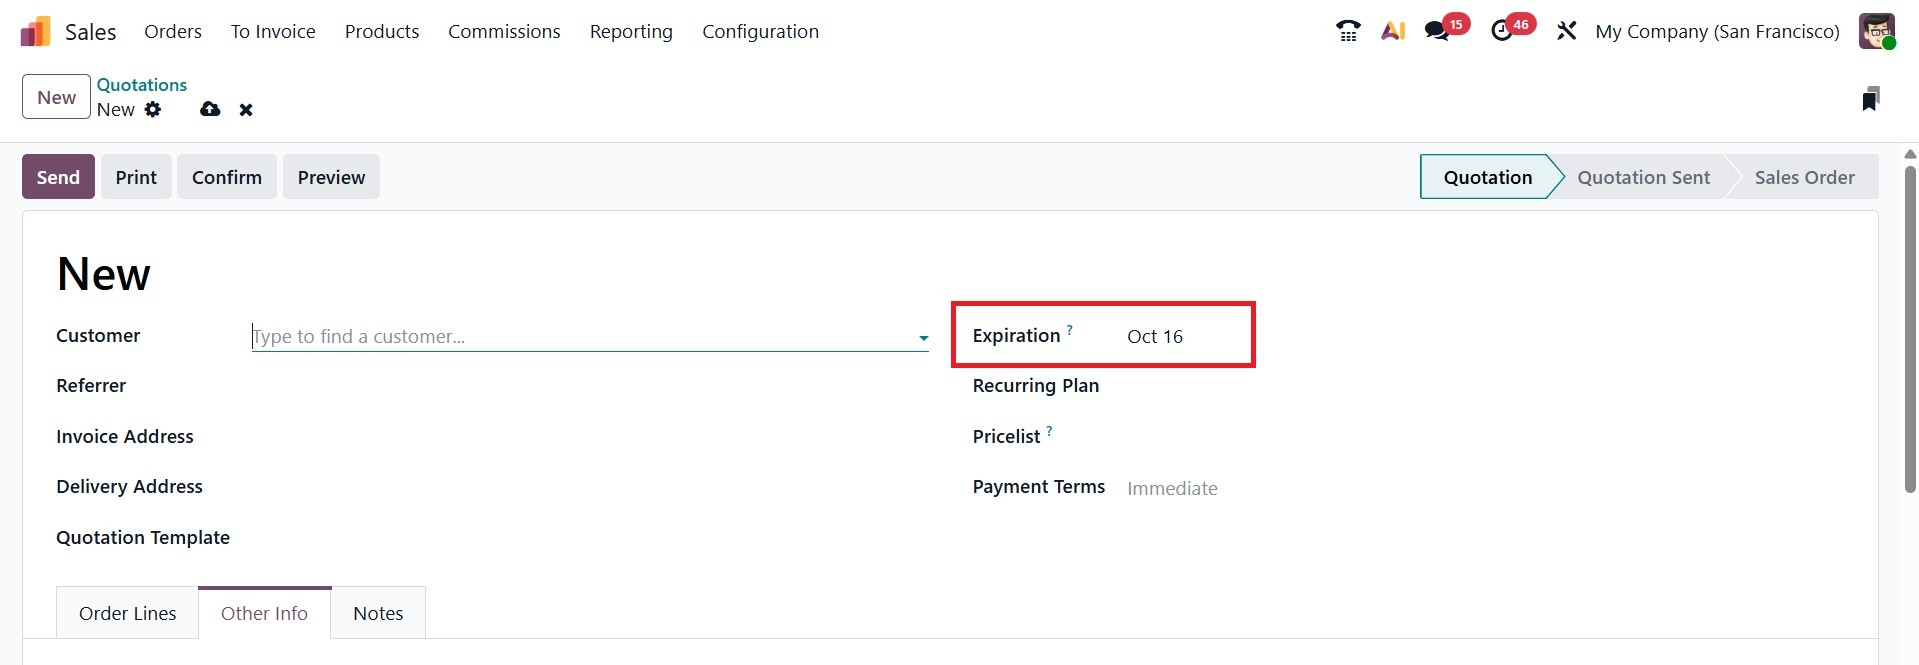The width and height of the screenshot is (1919, 665).
Task: Open the conversations icon showing 15 messages
Action: (1438, 31)
